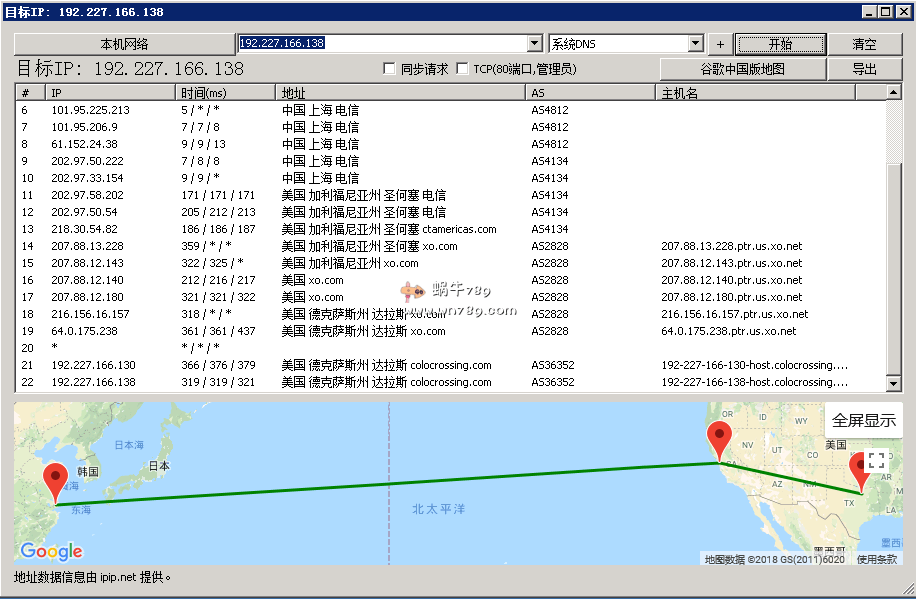916x599 pixels.
Task: Click the 开始 button to start trace
Action: [780, 44]
